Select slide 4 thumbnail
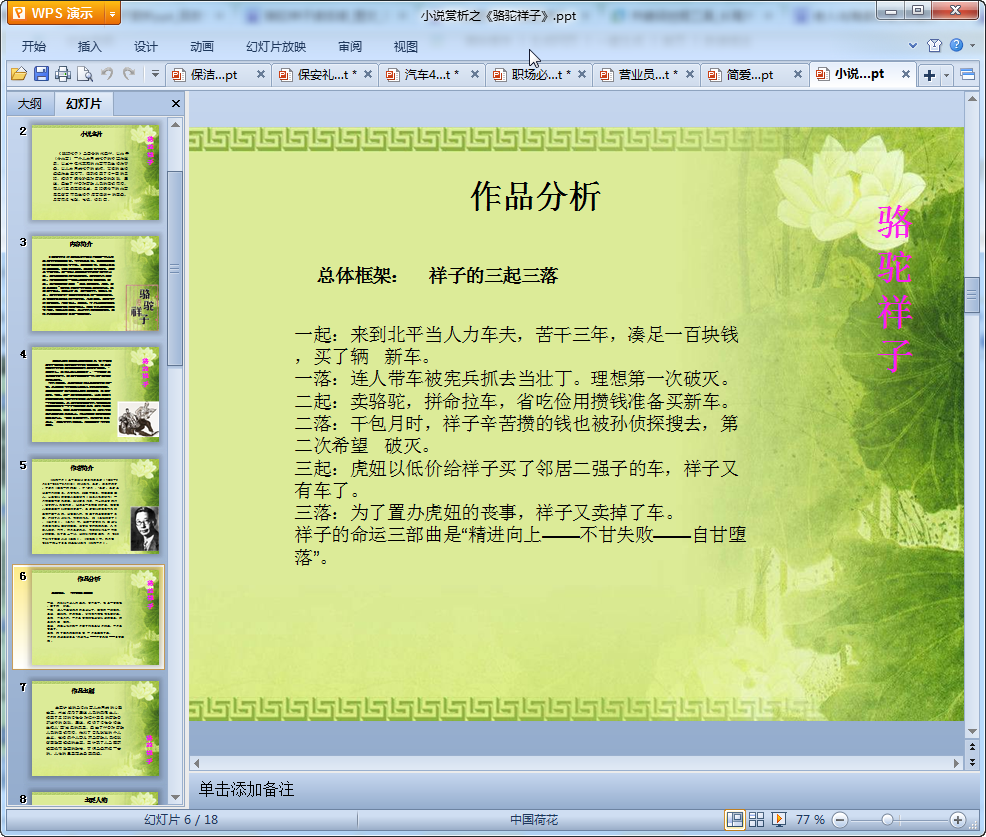Screen dimensions: 986x837 [95, 395]
